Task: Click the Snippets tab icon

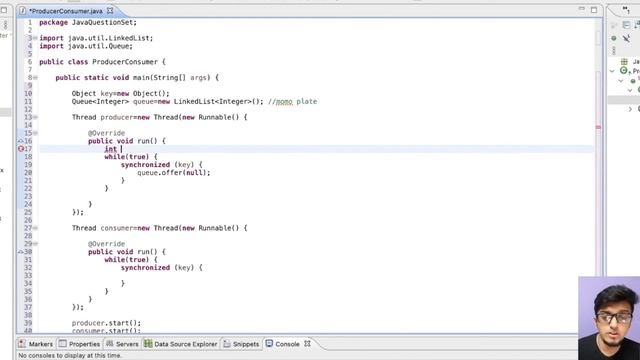Action: [x=227, y=344]
